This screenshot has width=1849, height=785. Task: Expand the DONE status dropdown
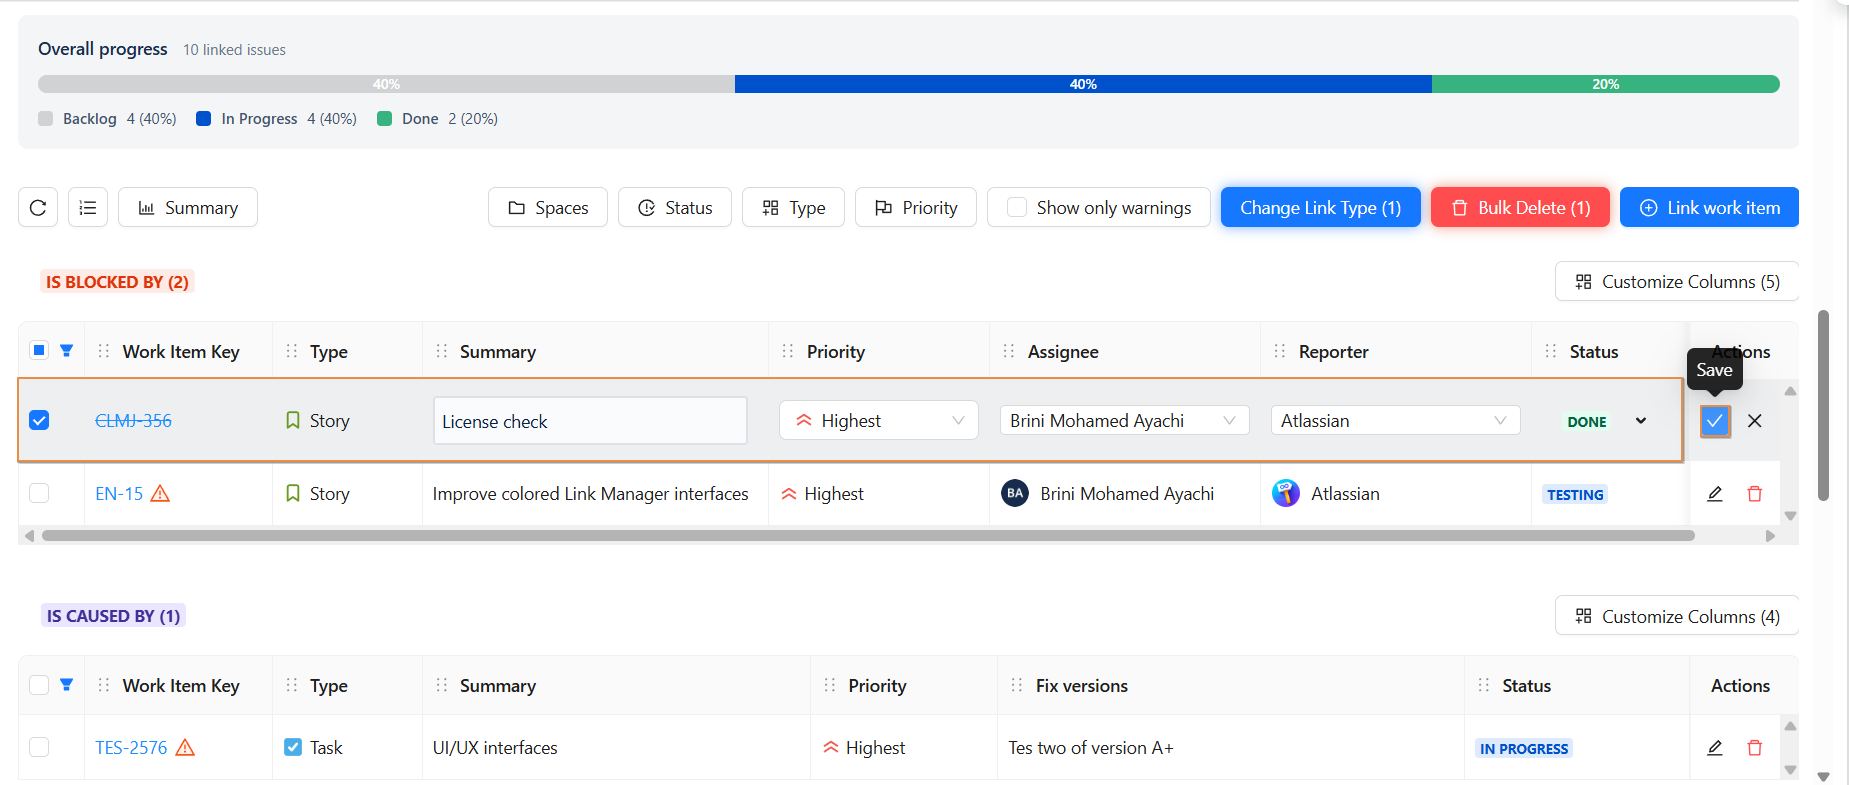[x=1641, y=421]
